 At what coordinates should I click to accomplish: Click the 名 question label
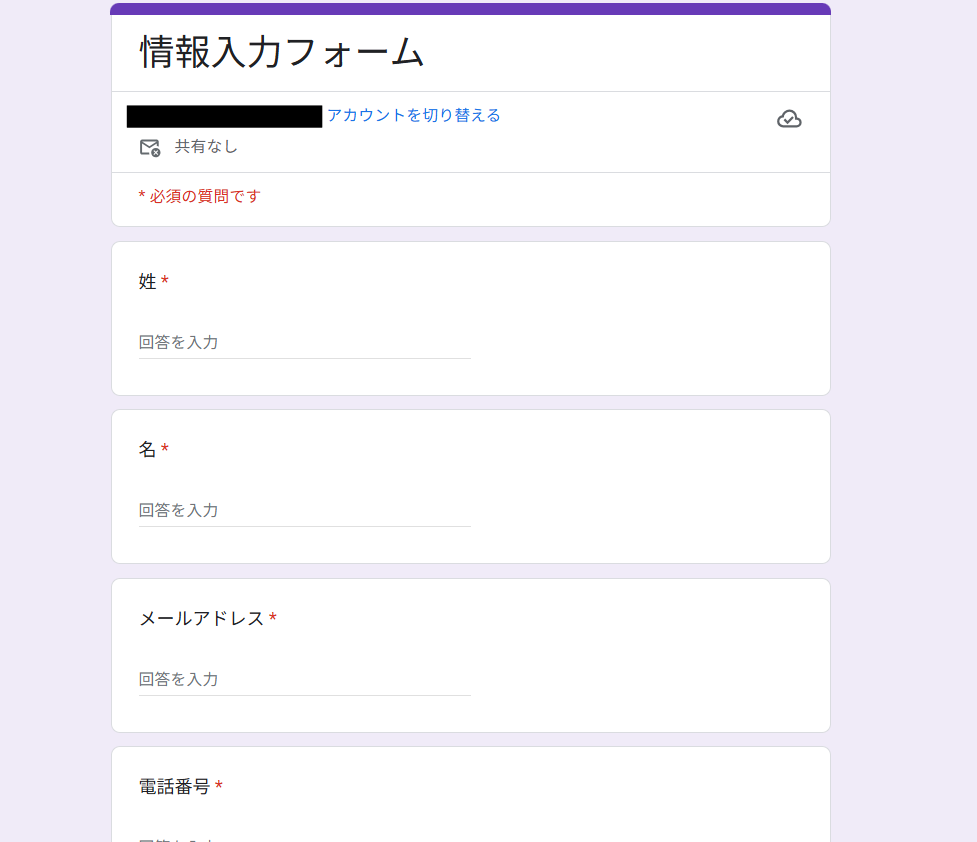point(148,449)
